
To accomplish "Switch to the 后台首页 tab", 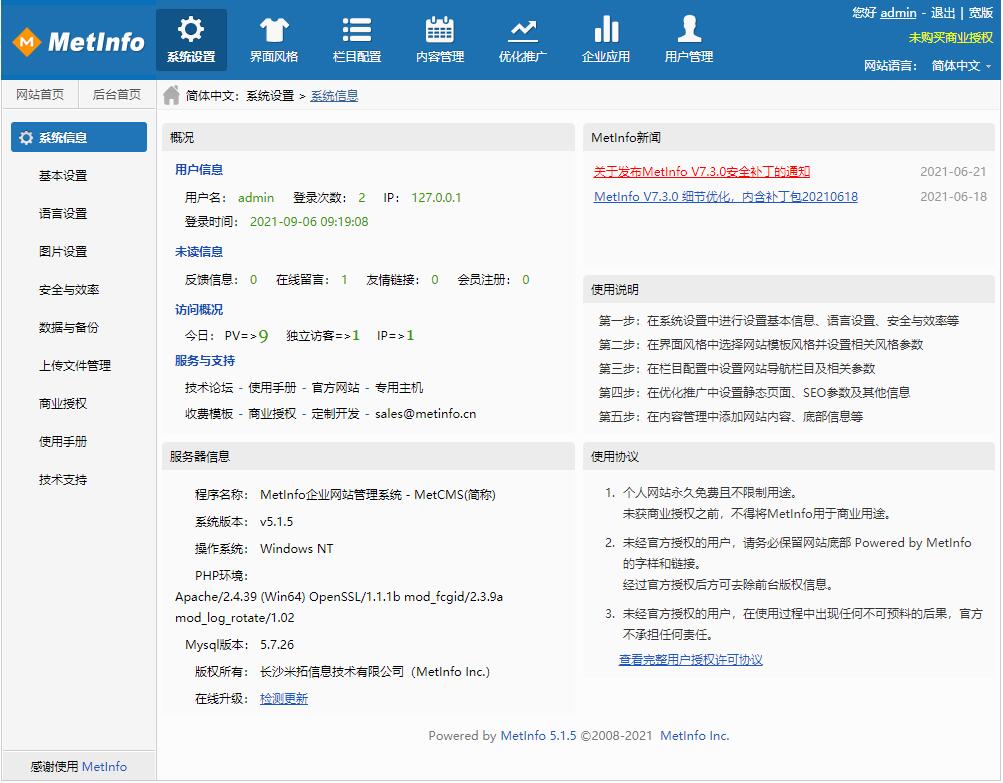I will coord(117,95).
